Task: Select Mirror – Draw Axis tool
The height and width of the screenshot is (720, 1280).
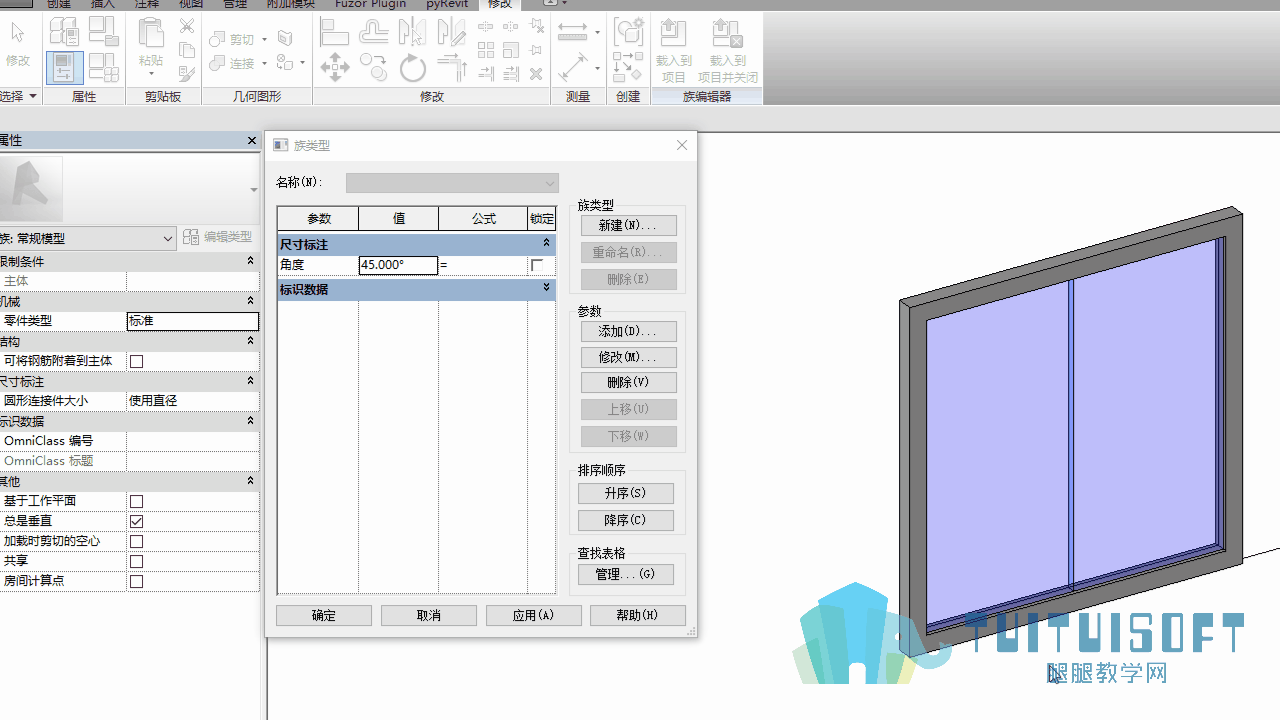Action: click(x=451, y=33)
